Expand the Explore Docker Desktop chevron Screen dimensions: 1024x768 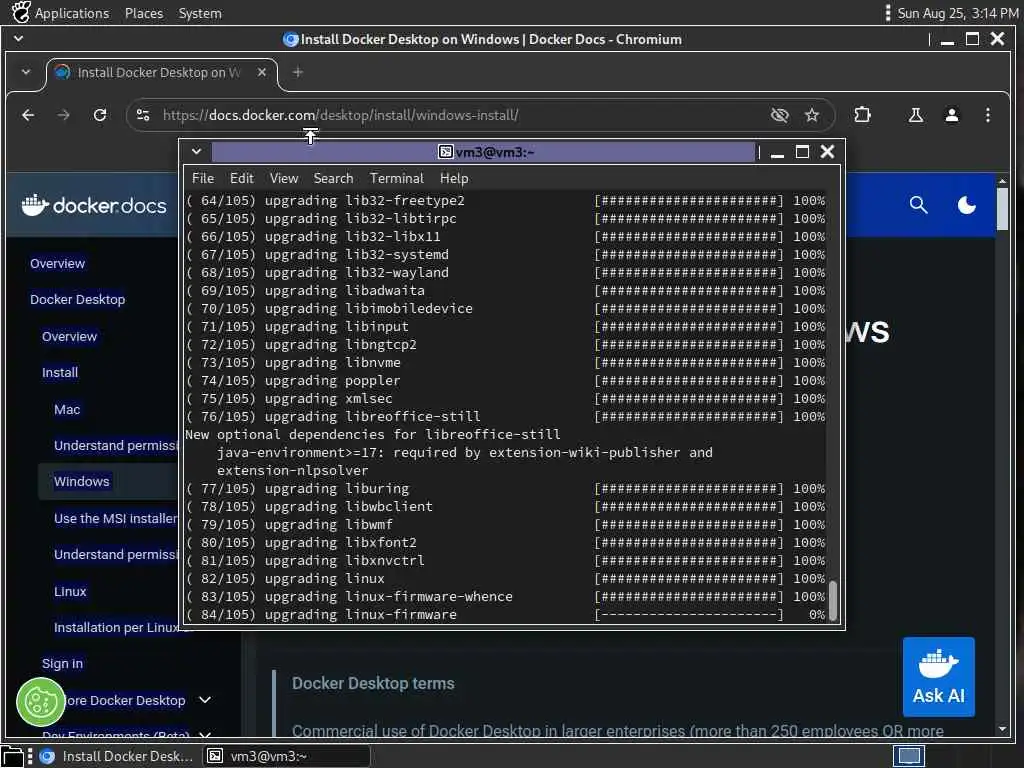point(205,700)
